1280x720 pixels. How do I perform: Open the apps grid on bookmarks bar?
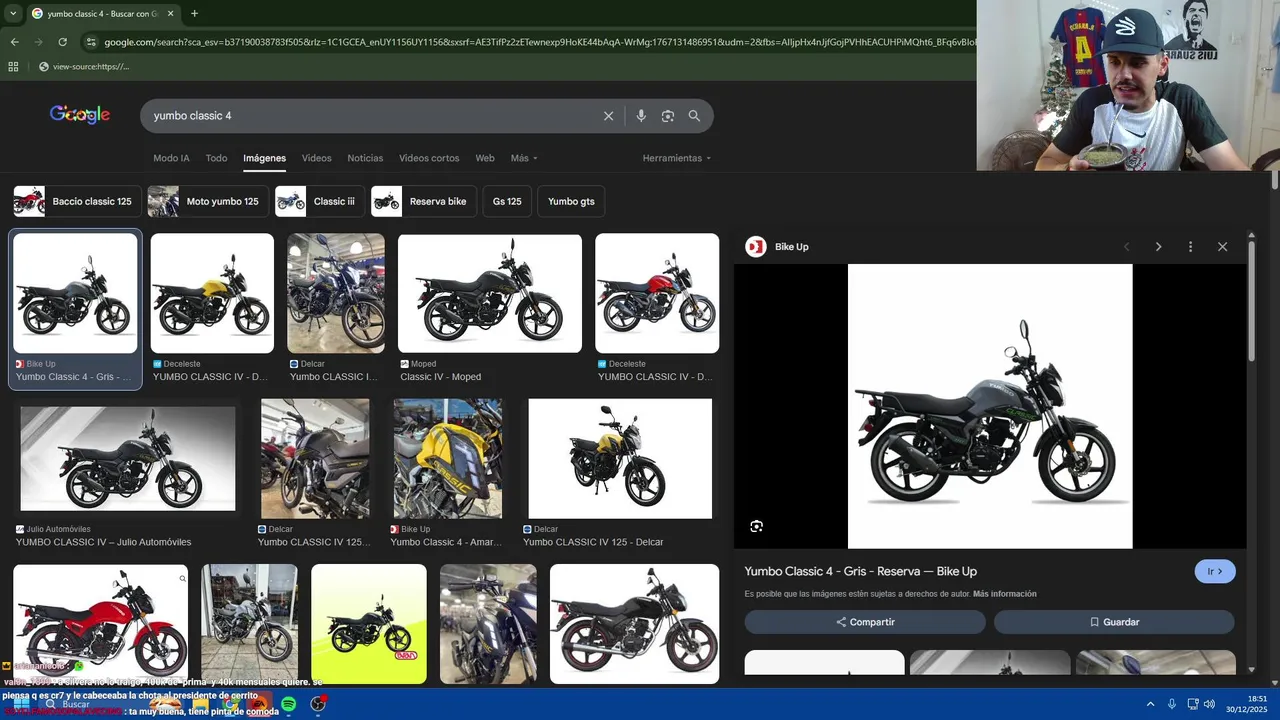pyautogui.click(x=13, y=67)
